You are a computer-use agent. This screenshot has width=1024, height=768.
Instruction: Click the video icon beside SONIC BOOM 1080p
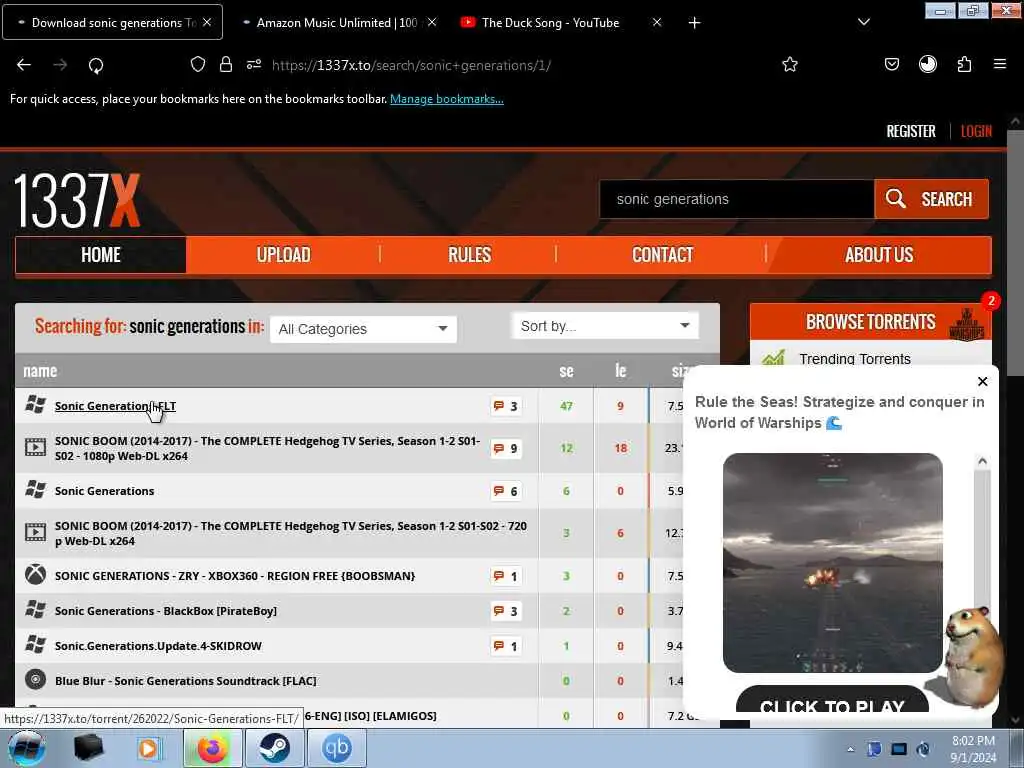pyautogui.click(x=35, y=447)
